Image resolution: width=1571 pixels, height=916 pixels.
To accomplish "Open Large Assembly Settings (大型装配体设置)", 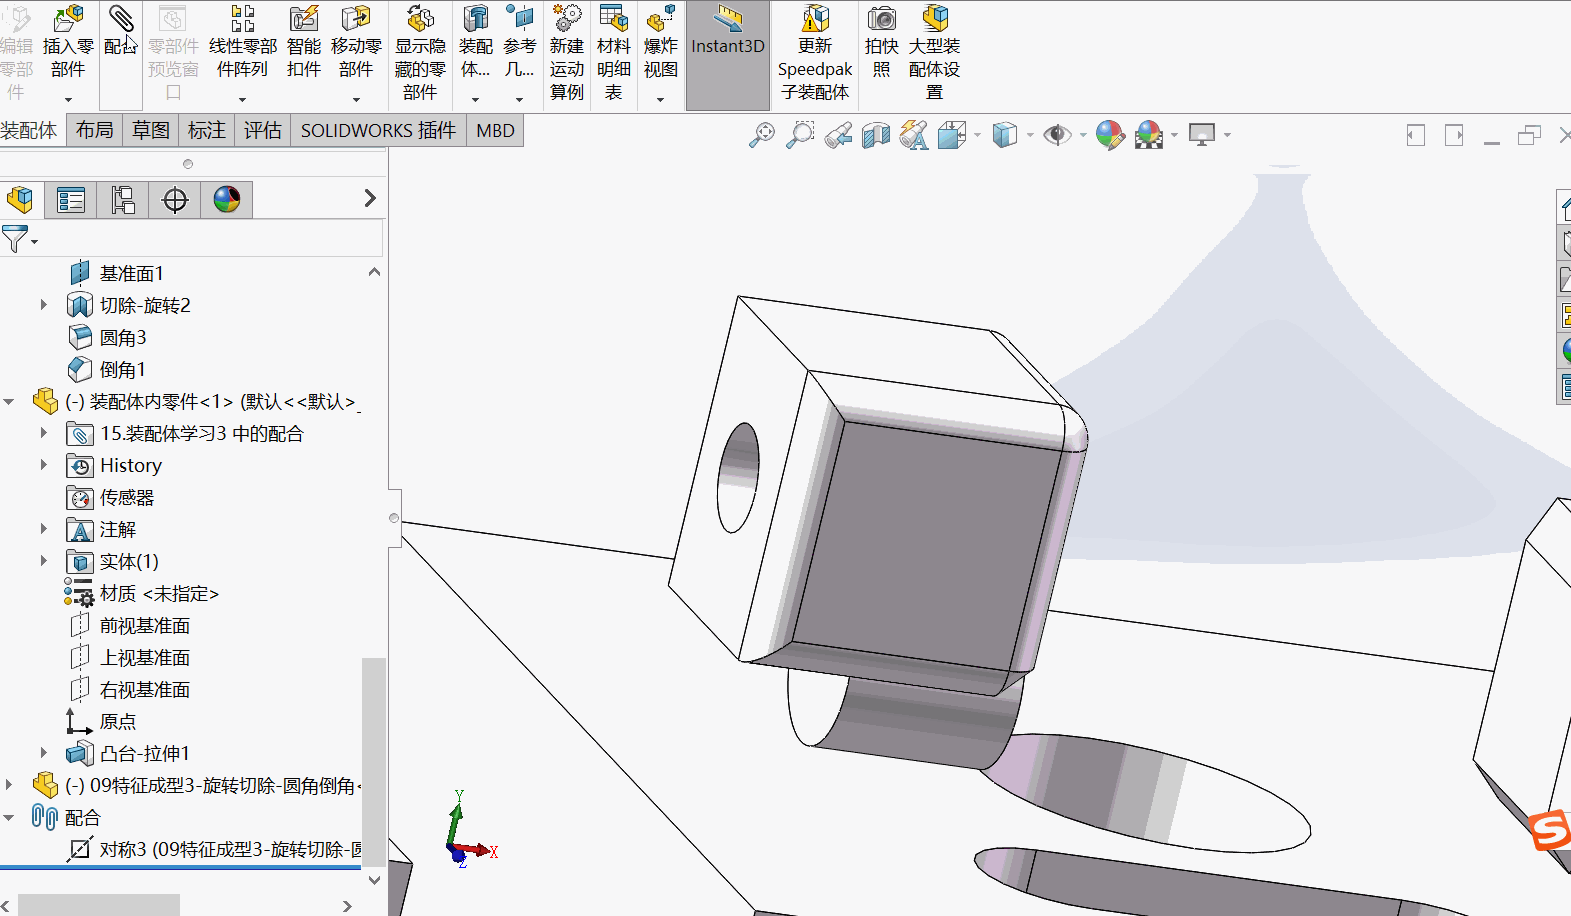I will (935, 19).
